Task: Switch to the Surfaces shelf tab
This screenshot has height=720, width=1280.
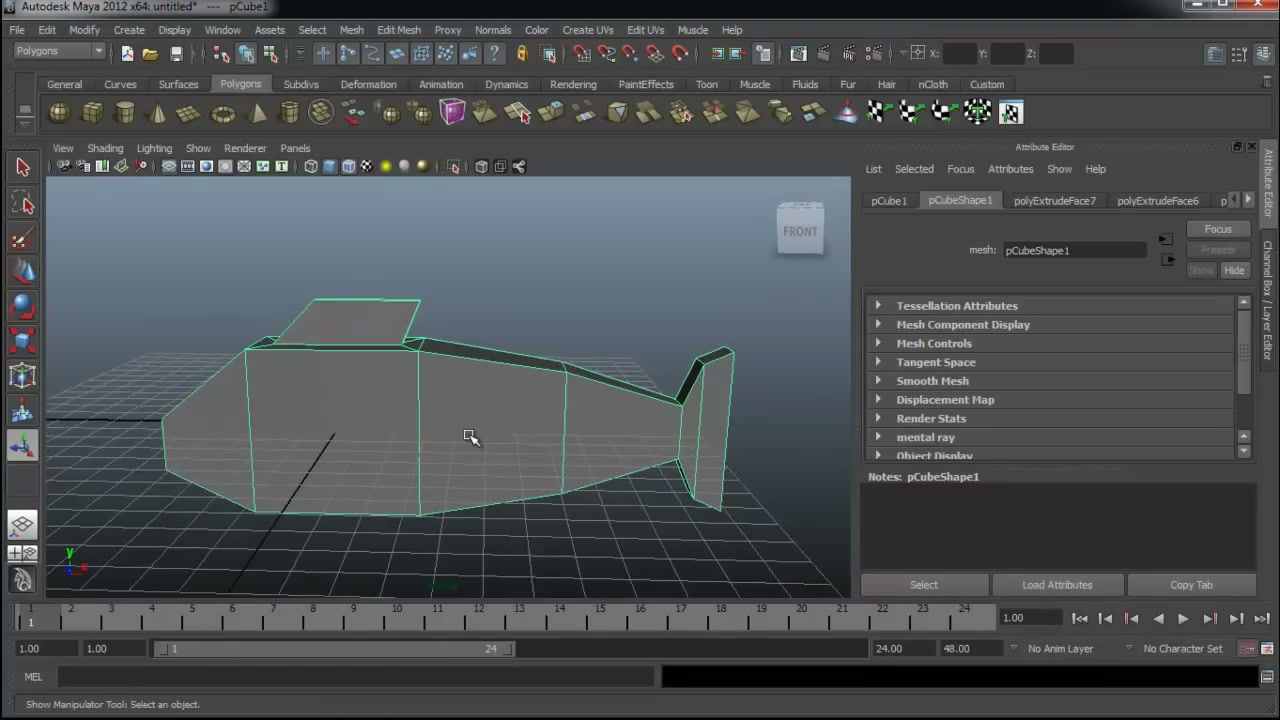Action: [178, 85]
